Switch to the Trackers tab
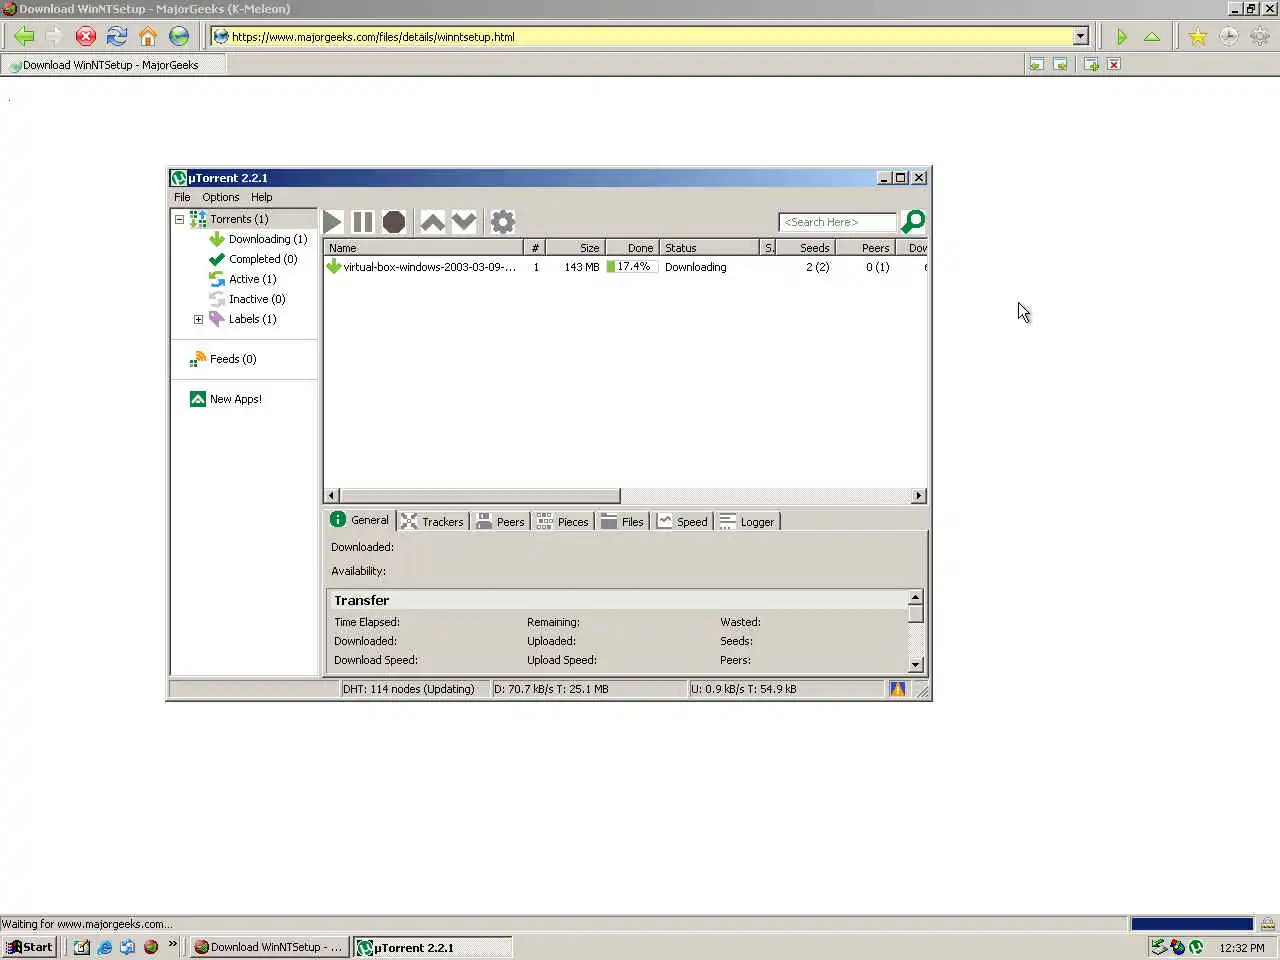Screen dimensions: 1280x960 (x=432, y=521)
